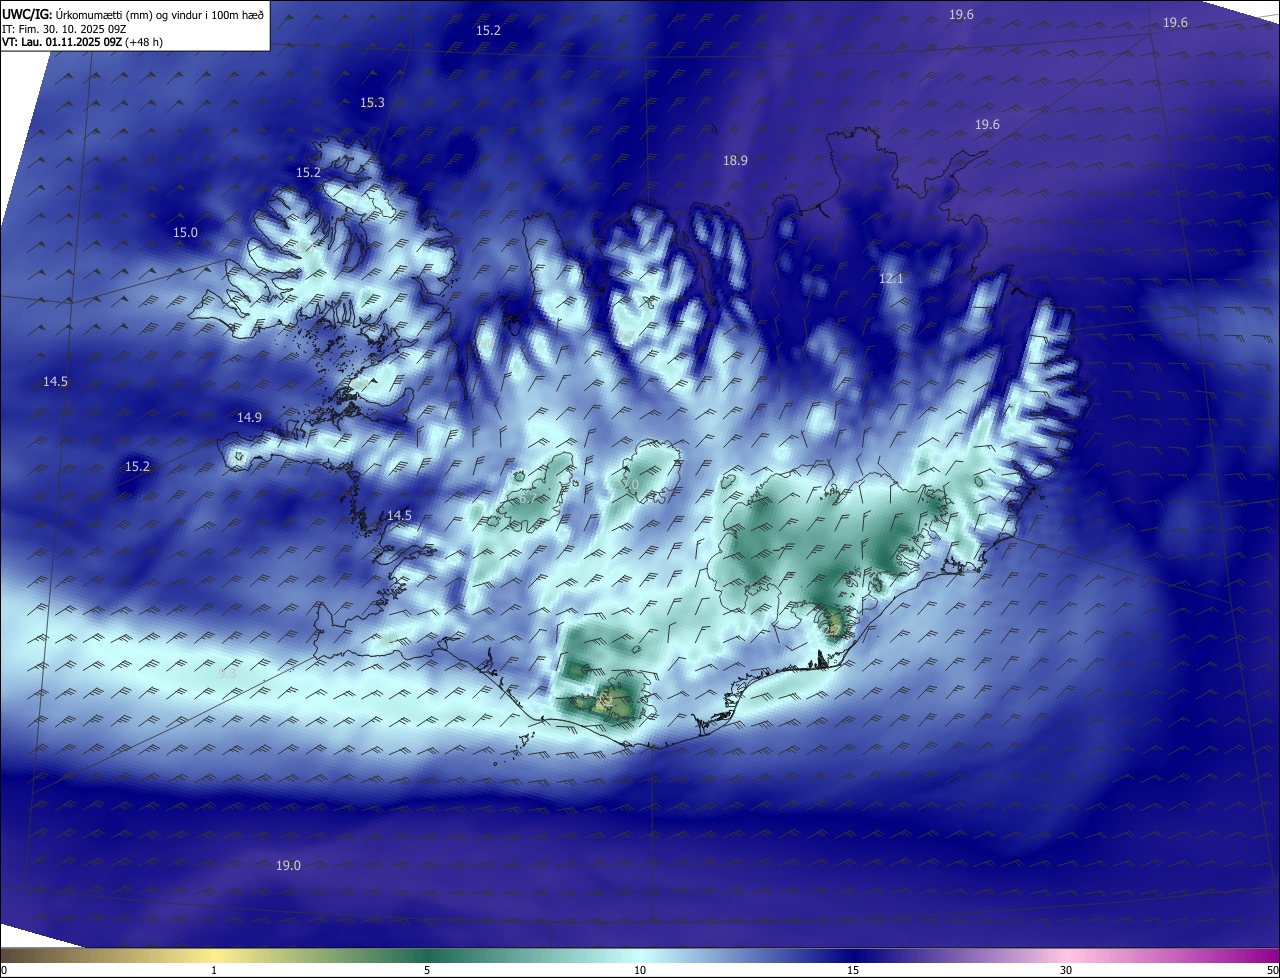Click the 10 tick on the color scale

point(640,970)
